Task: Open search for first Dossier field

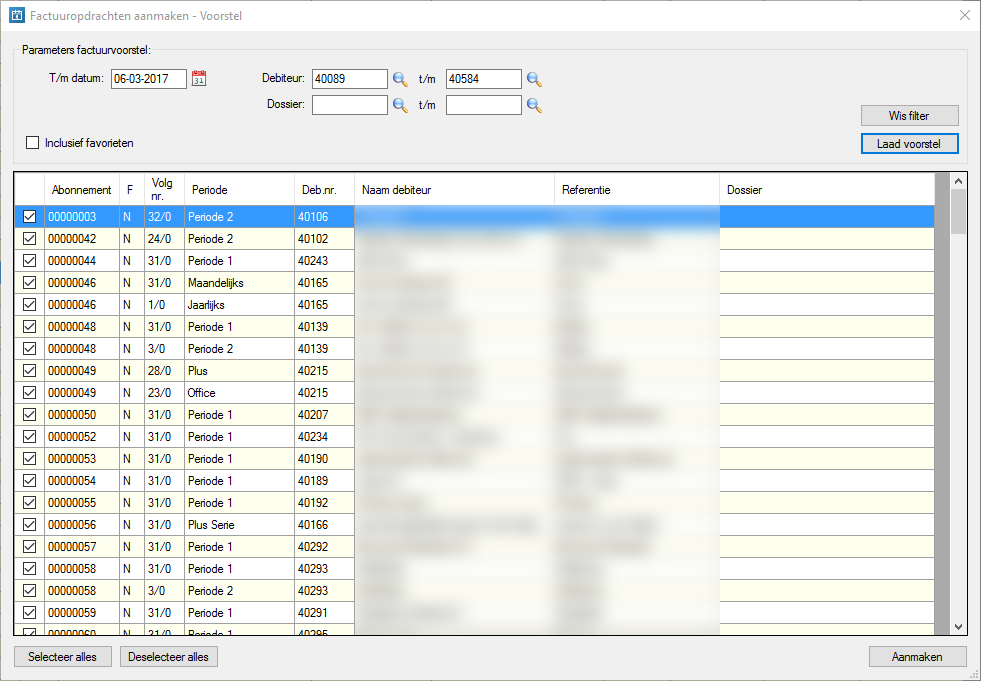Action: coord(400,105)
